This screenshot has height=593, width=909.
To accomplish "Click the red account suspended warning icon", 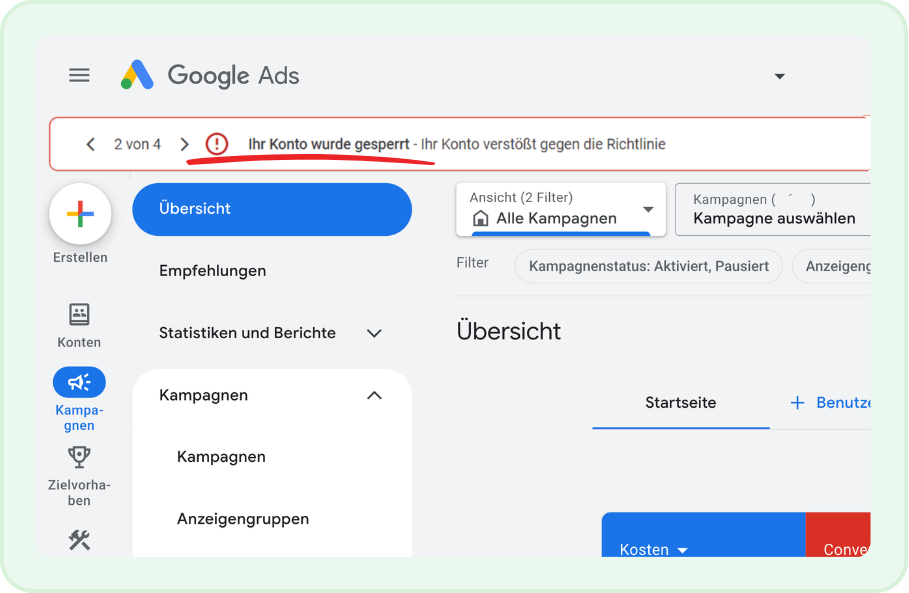I will [217, 144].
